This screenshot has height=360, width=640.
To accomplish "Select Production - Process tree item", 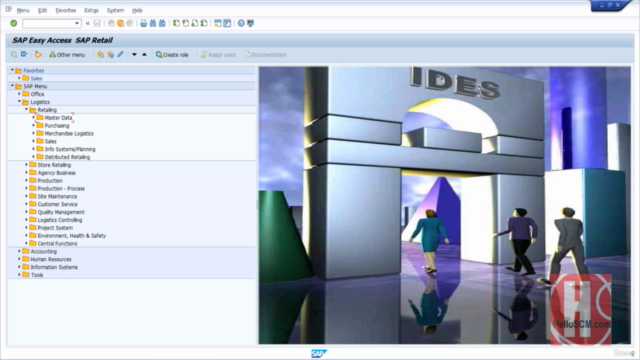I will pos(61,188).
